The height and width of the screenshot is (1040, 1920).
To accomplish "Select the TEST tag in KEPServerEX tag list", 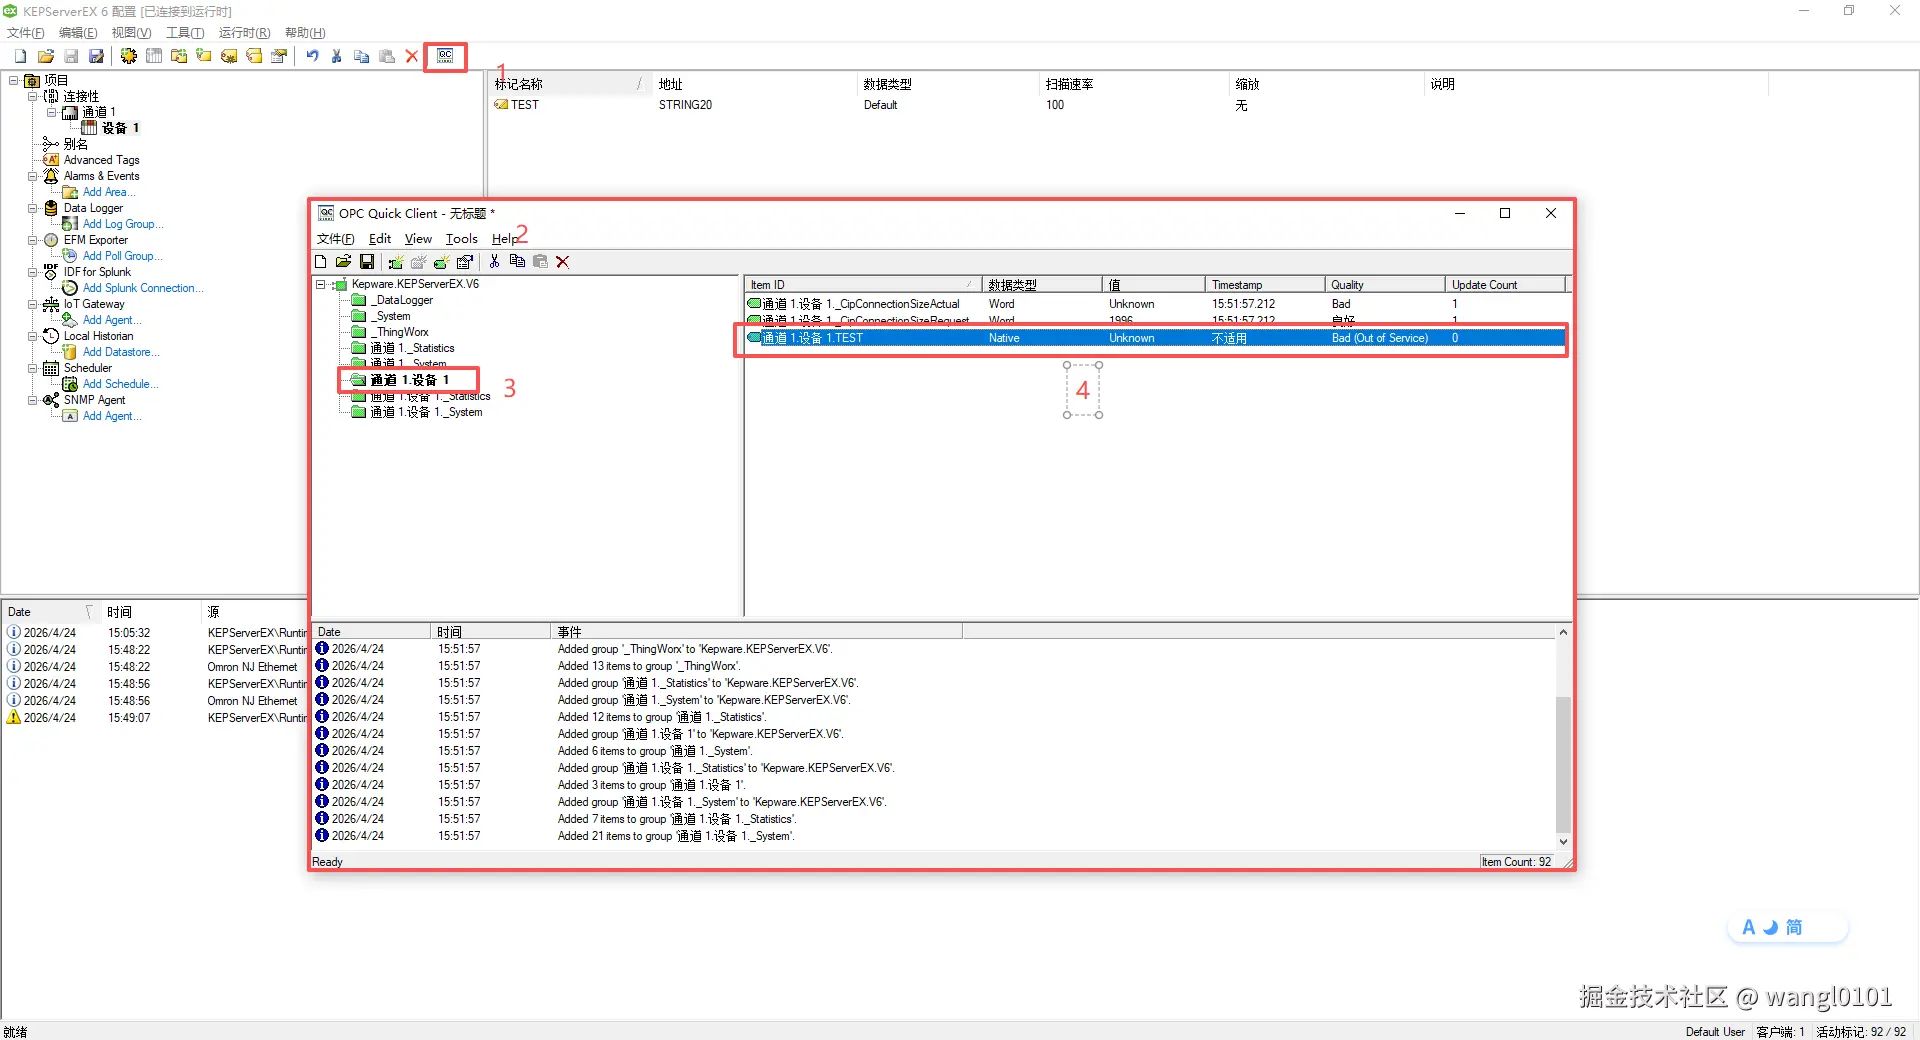I will 524,105.
